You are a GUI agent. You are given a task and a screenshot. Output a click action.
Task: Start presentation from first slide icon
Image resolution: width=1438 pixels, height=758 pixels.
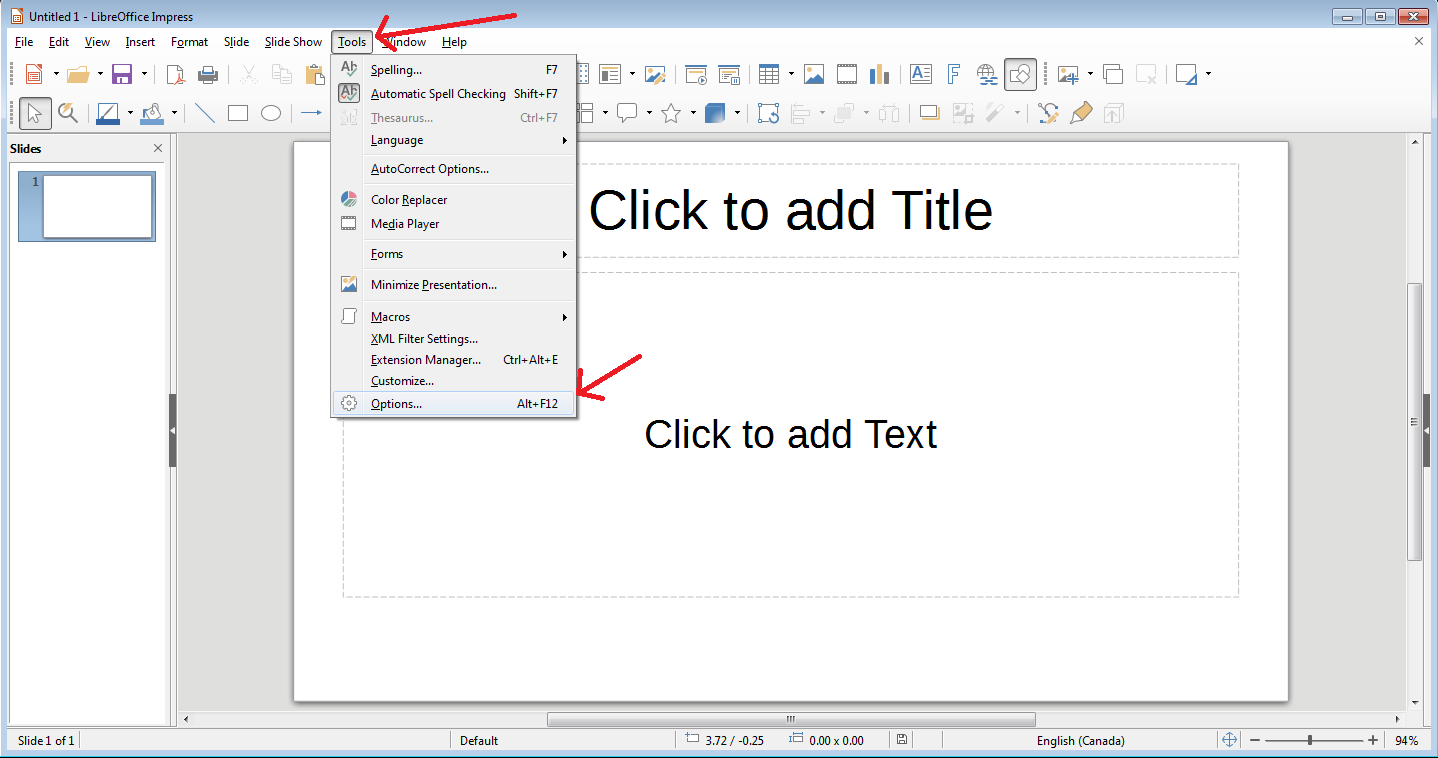pos(696,74)
